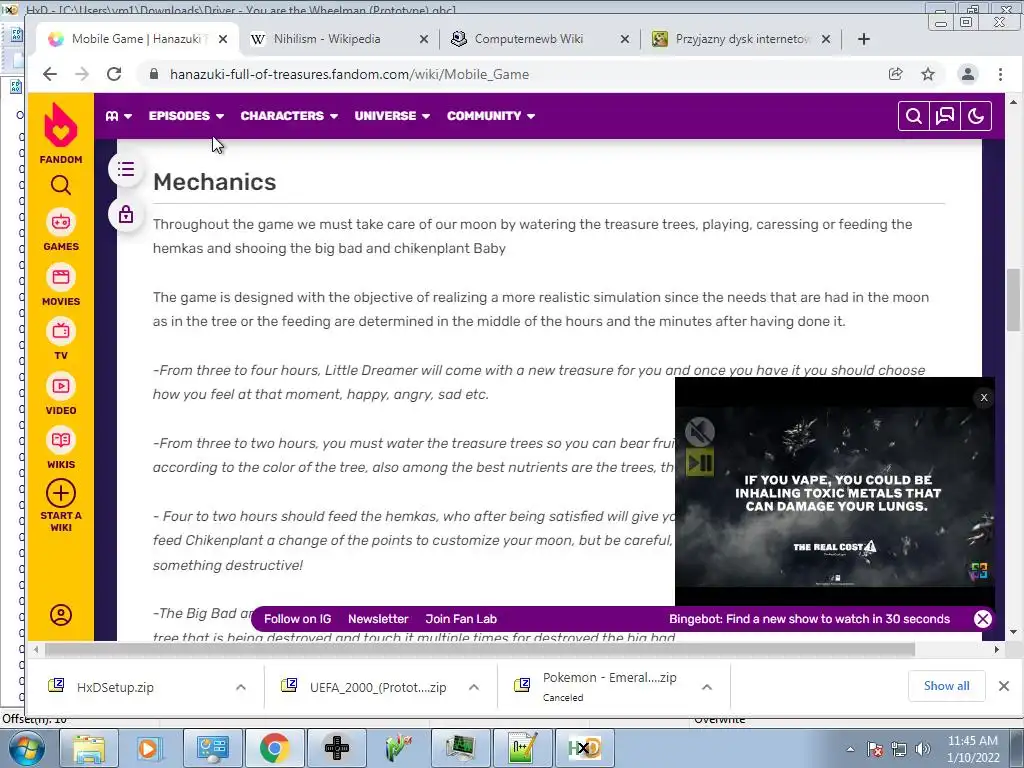Click the Newsletter link

378,619
